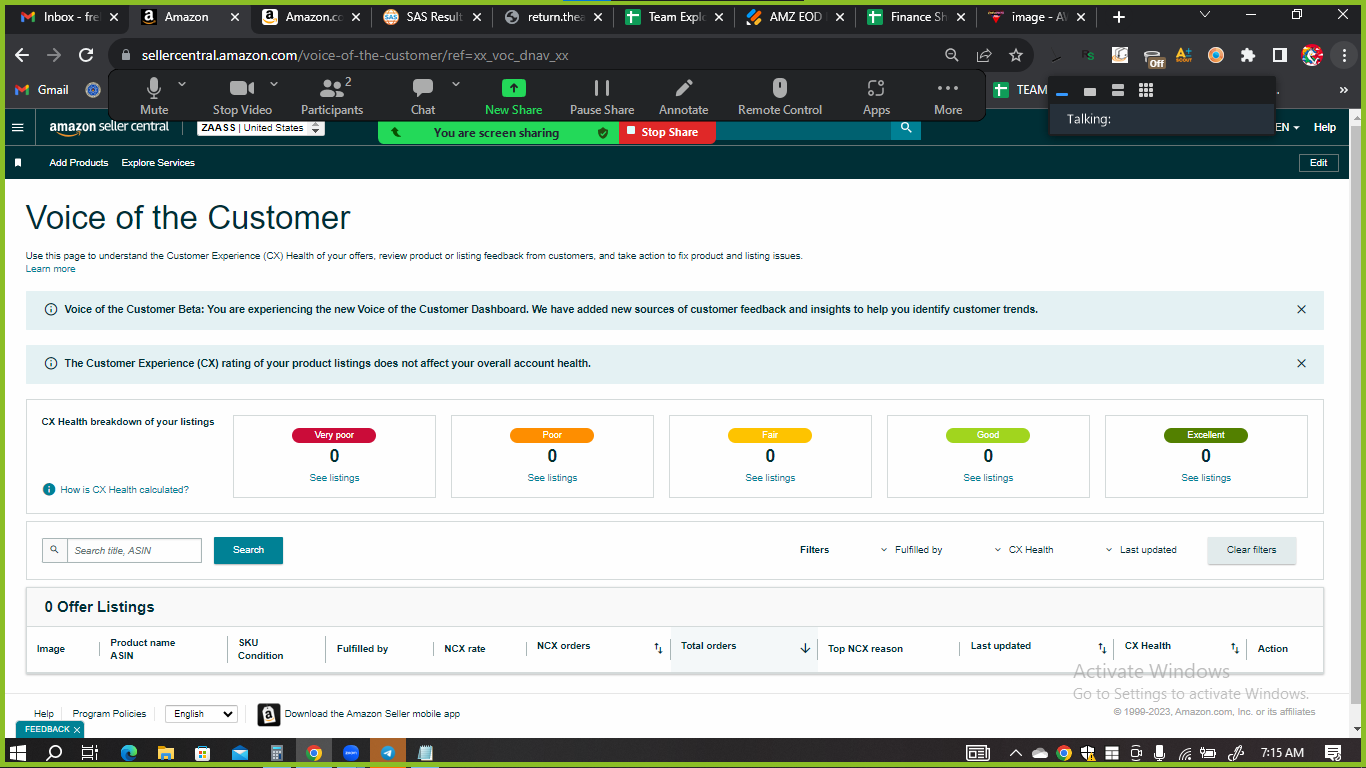Screen dimensions: 1366x768
Task: Click the bookmark flag icon
Action: tap(18, 163)
